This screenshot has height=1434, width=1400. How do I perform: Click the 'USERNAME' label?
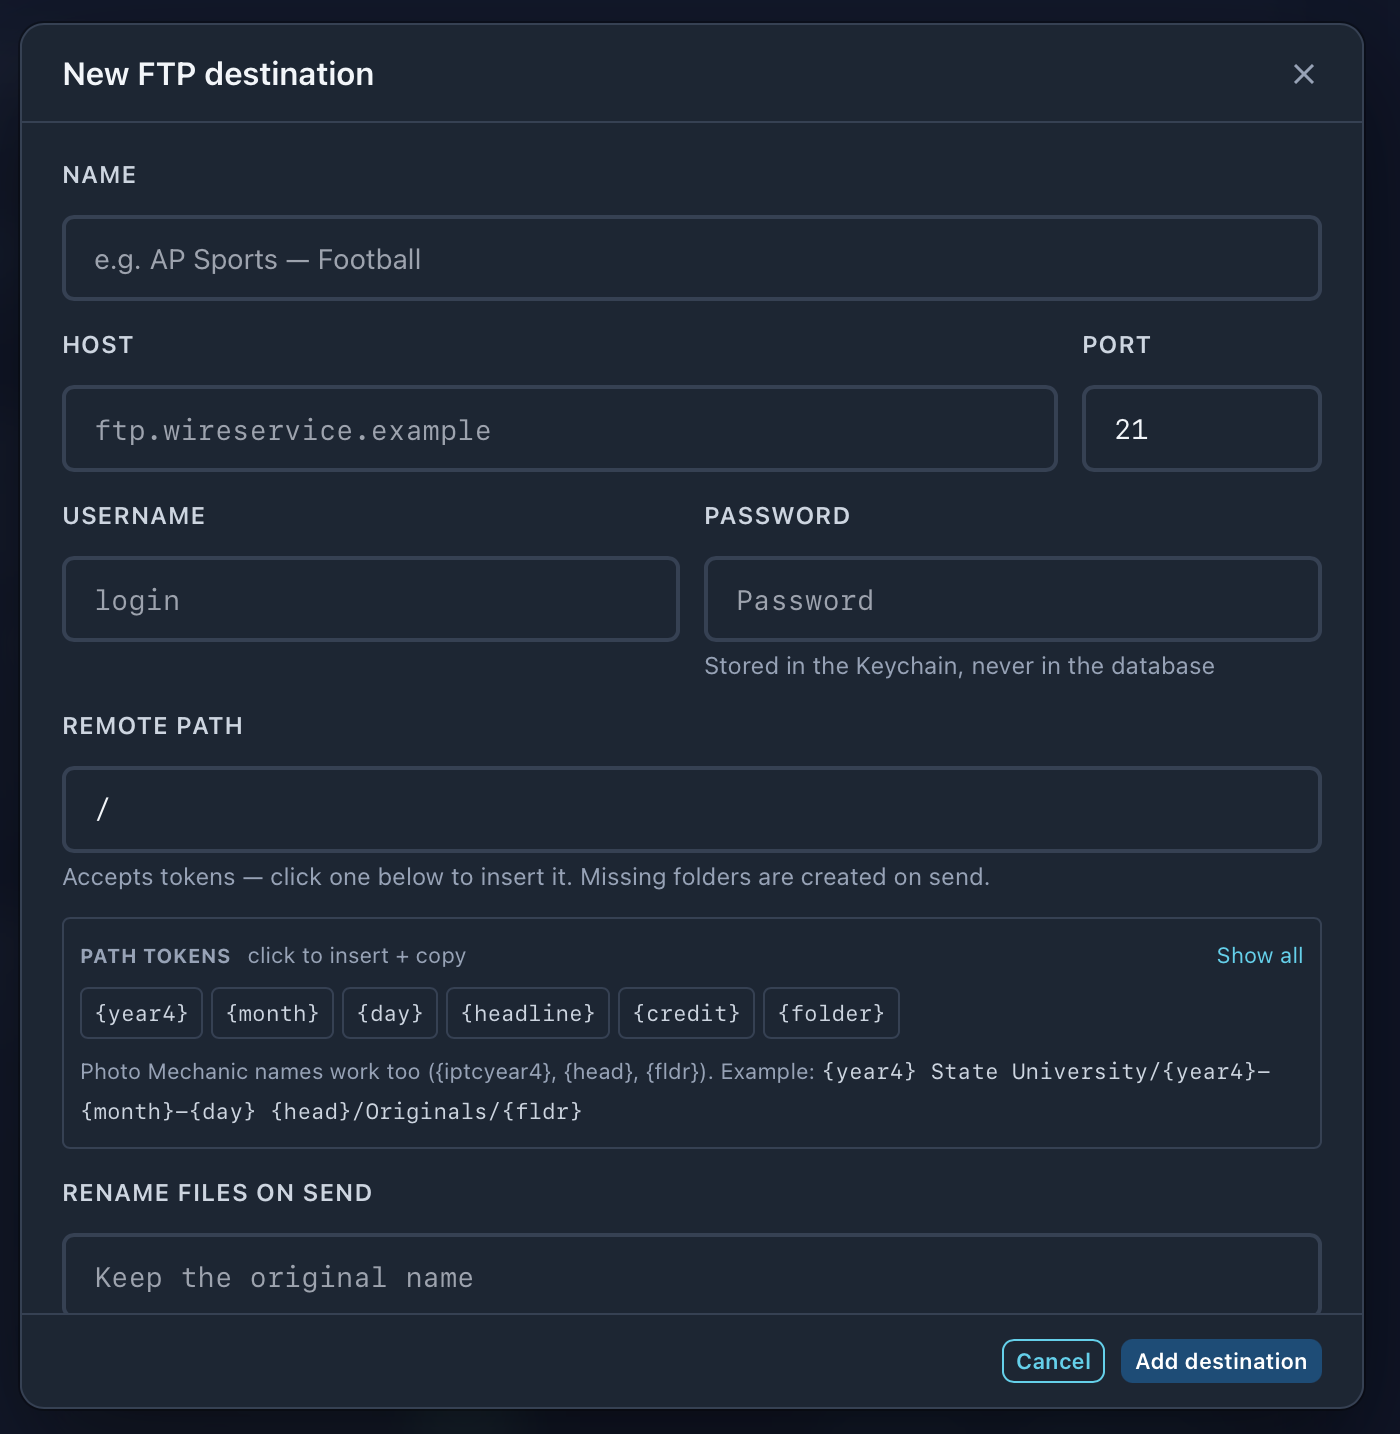click(x=134, y=516)
